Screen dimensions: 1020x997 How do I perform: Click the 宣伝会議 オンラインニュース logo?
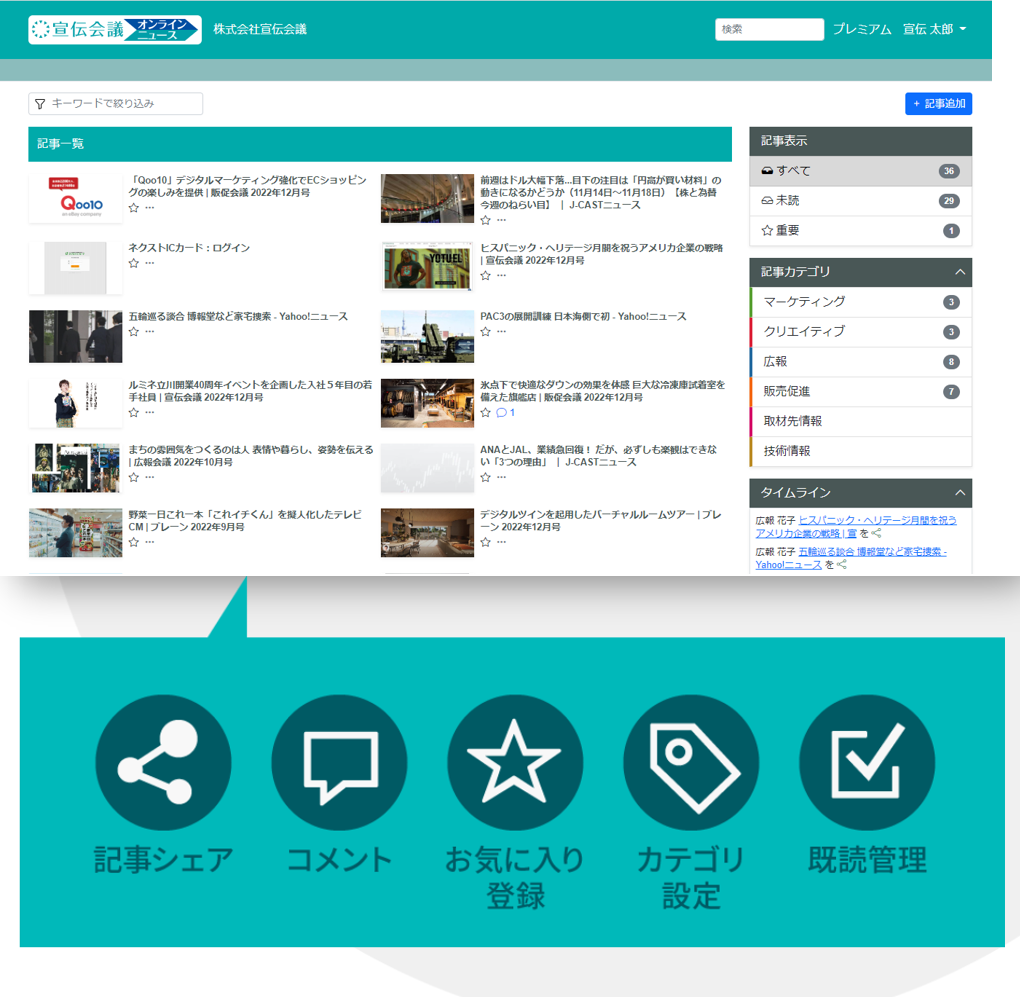[114, 29]
